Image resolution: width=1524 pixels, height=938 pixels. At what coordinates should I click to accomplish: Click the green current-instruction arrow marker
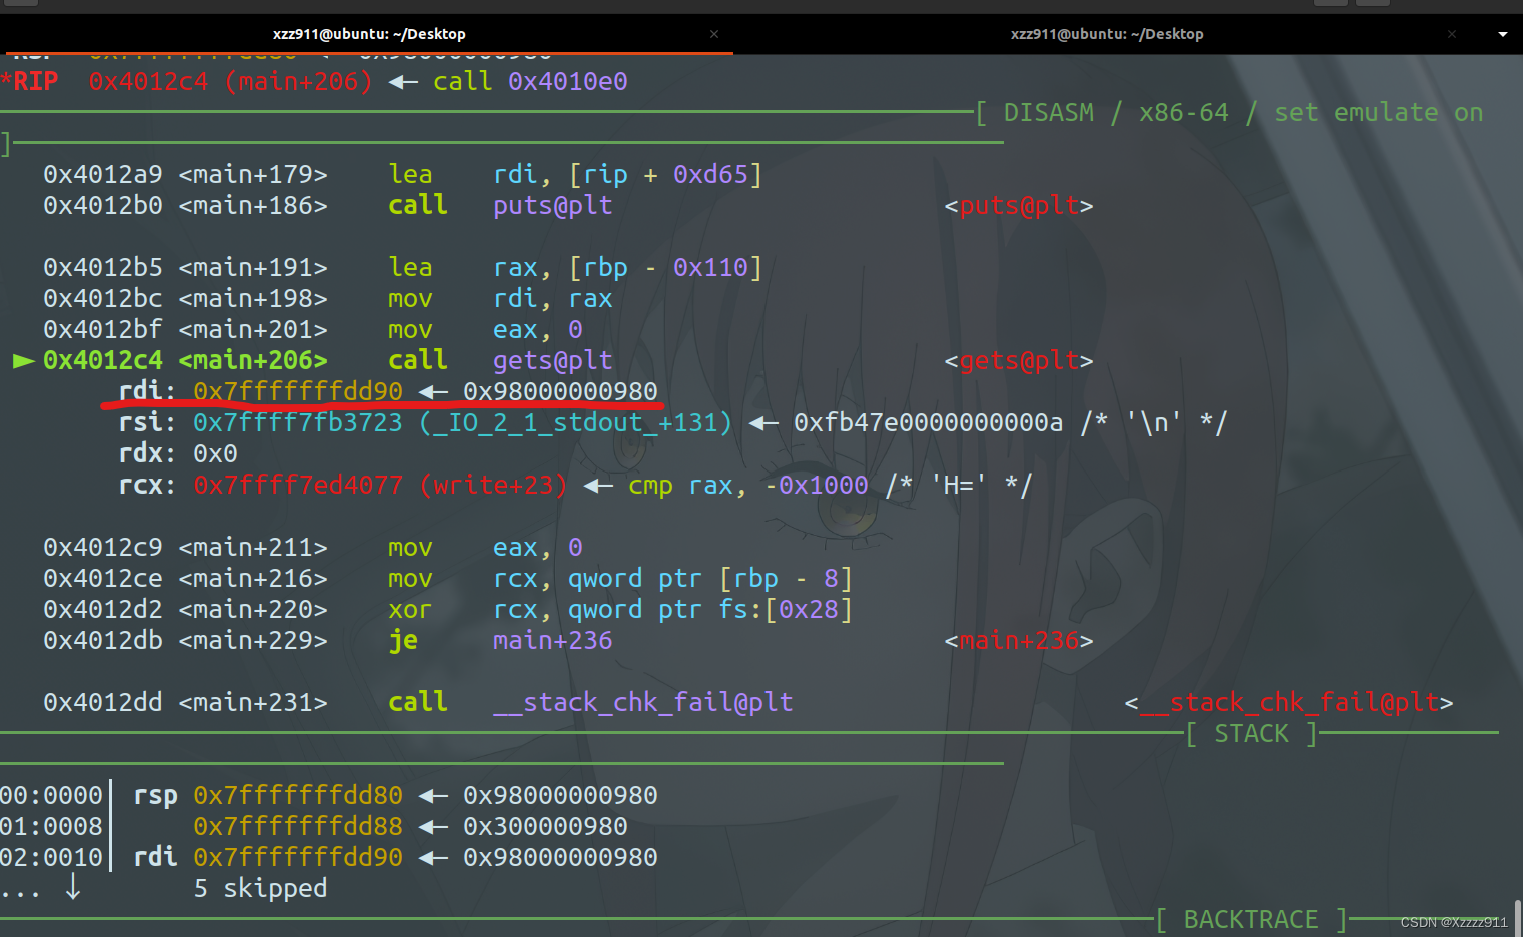[23, 361]
